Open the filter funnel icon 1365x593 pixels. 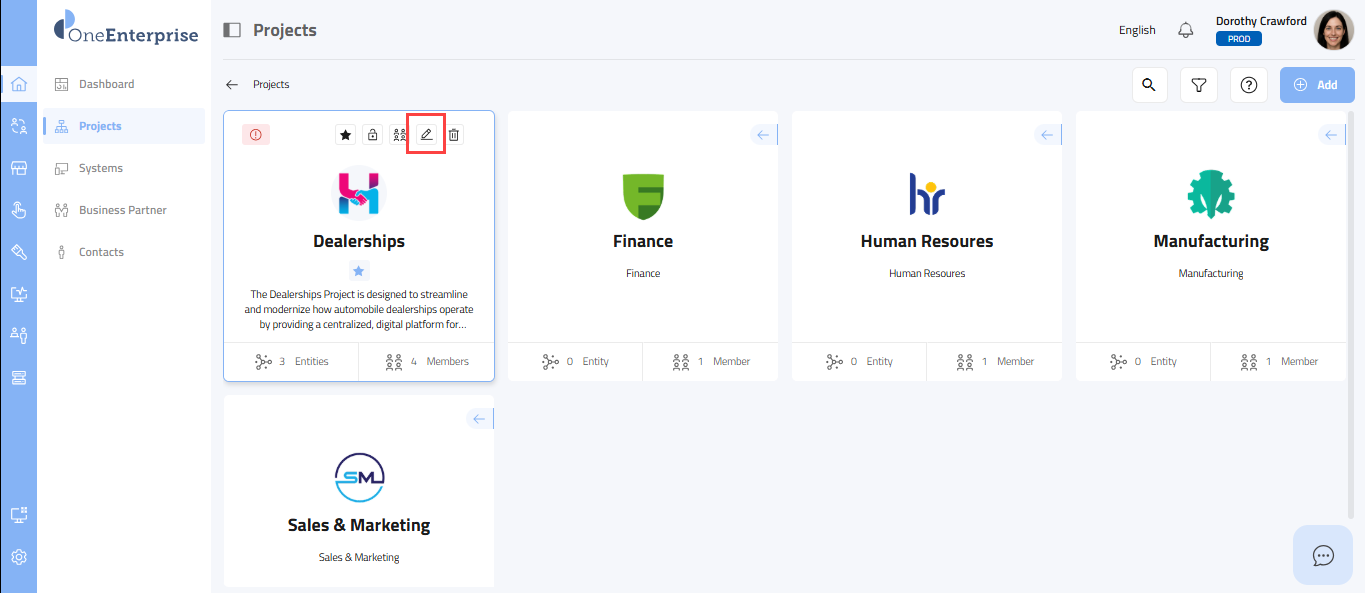click(x=1198, y=85)
